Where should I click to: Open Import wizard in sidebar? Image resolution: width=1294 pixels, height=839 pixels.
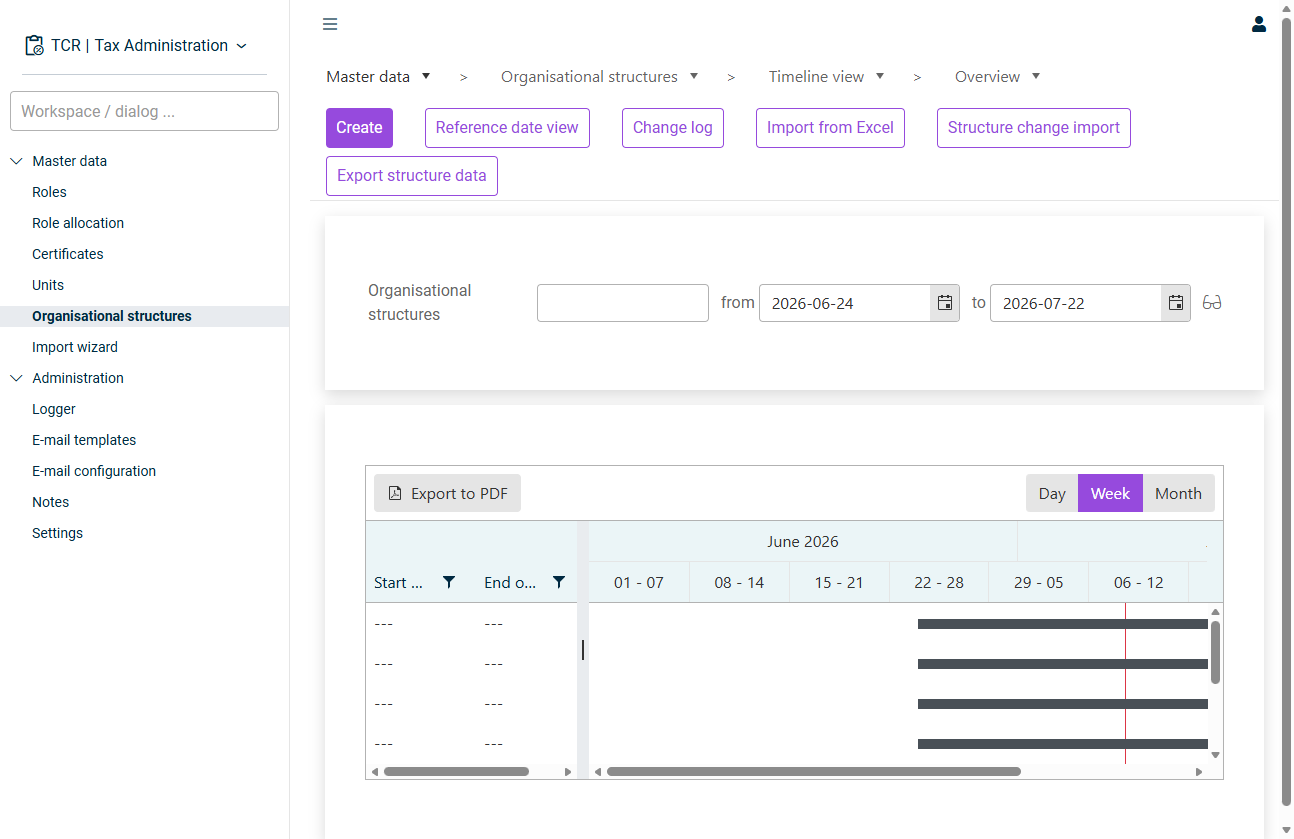[x=75, y=347]
